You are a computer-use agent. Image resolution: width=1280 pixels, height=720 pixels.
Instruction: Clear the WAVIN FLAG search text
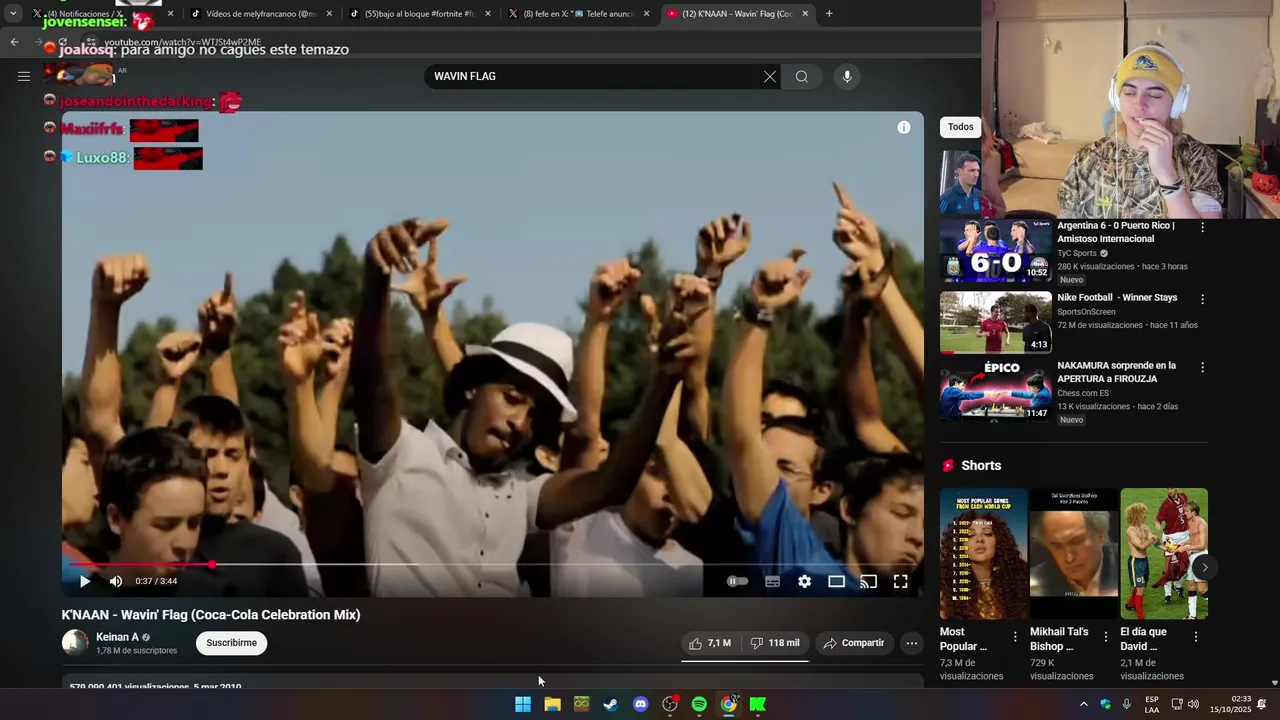[x=770, y=77]
